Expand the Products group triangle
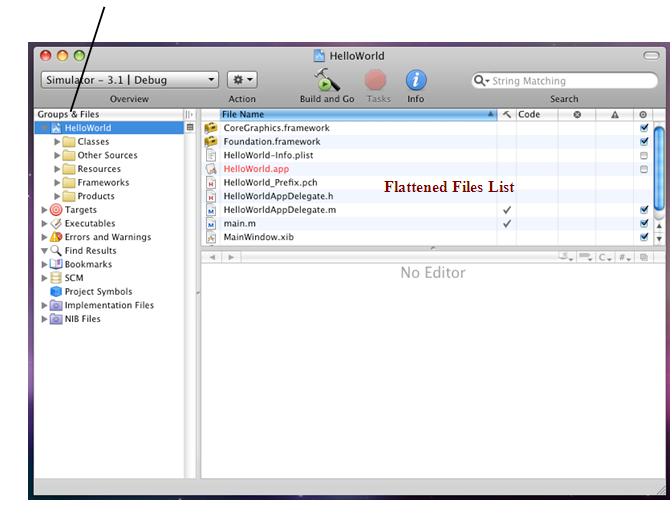This screenshot has width=672, height=517. [57, 196]
